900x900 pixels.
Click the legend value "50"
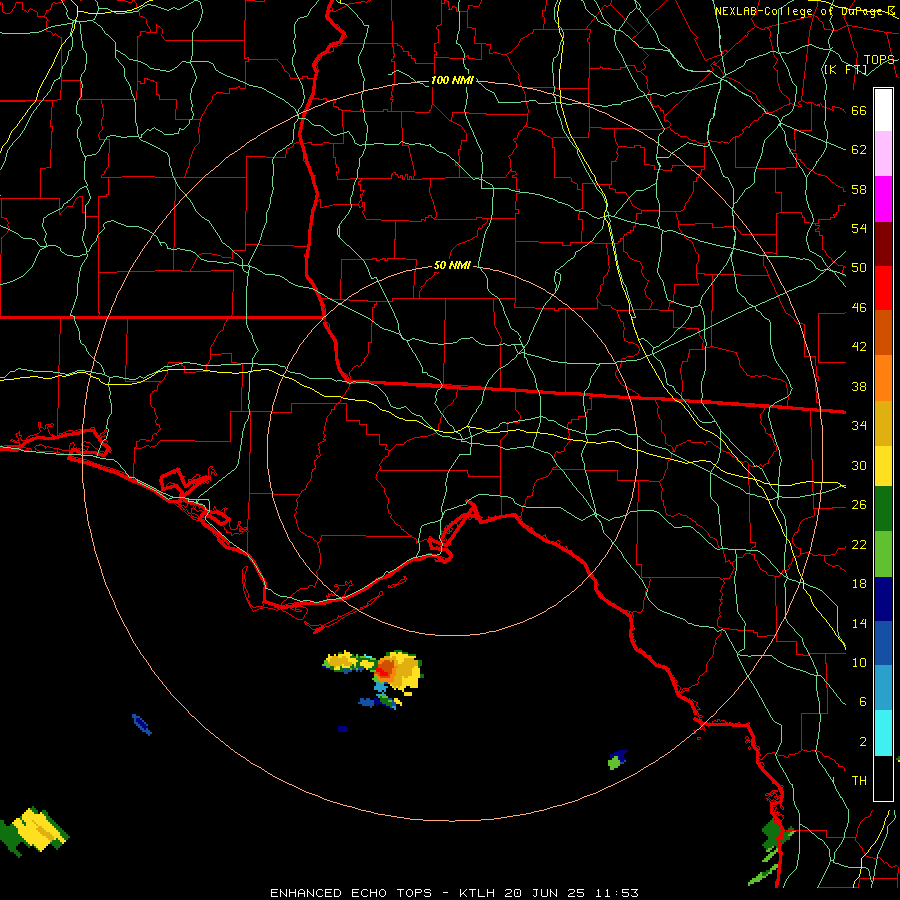[859, 268]
